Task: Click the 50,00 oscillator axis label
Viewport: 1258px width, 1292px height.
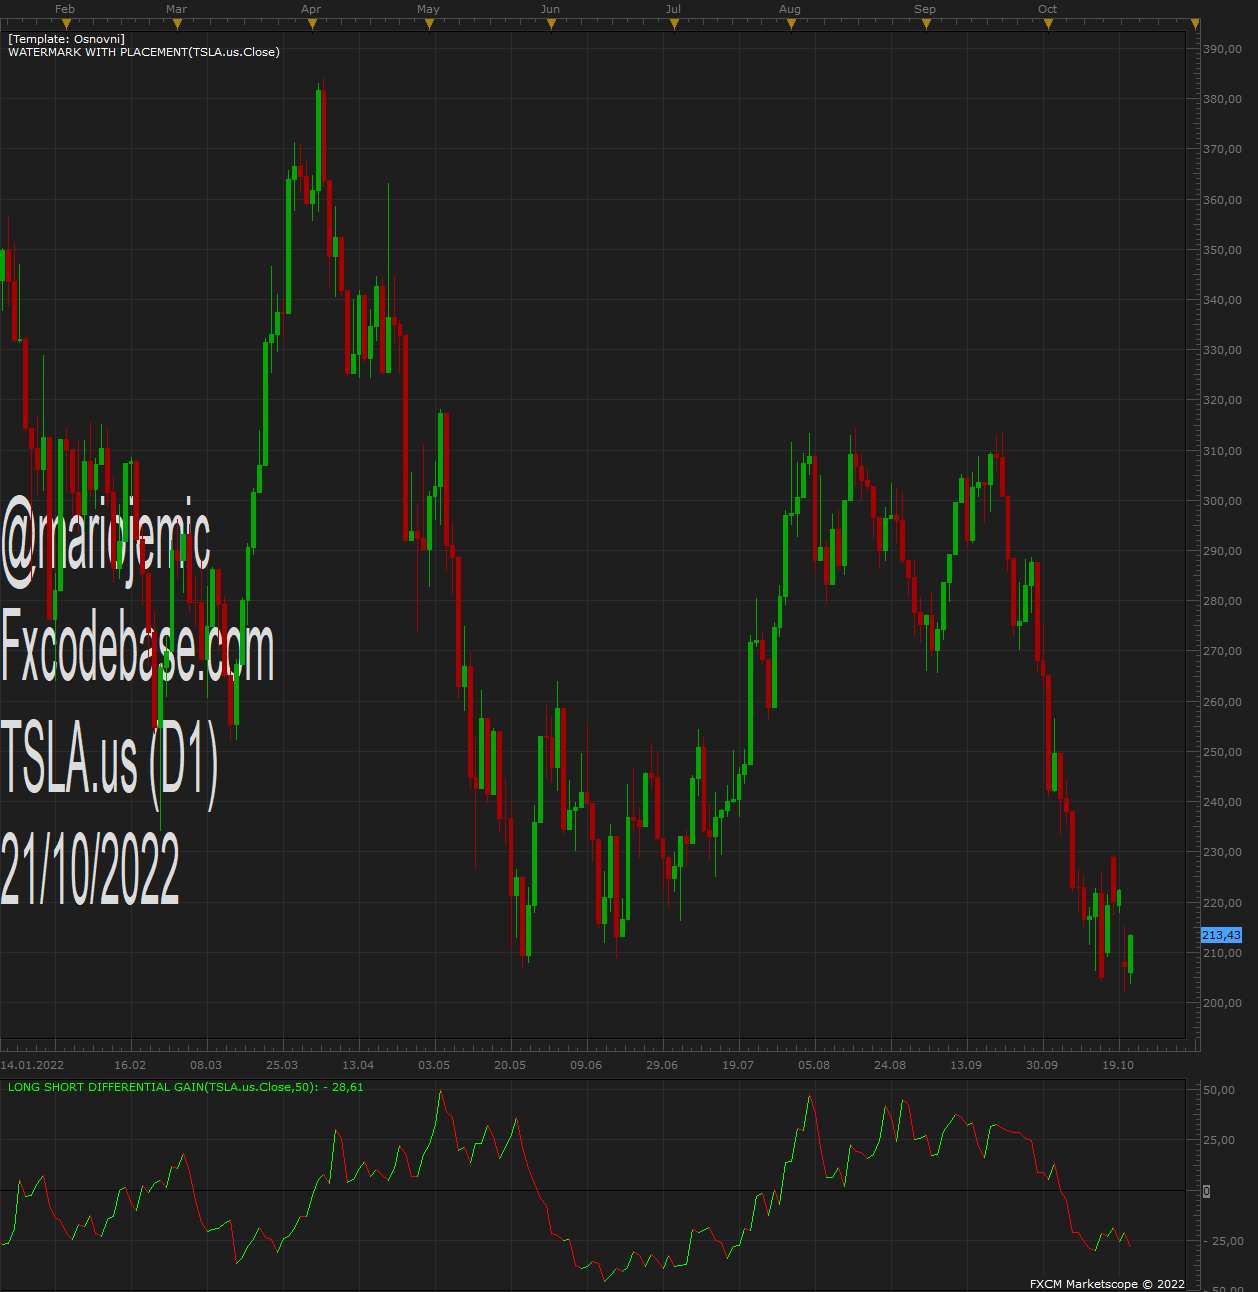Action: (x=1219, y=1090)
